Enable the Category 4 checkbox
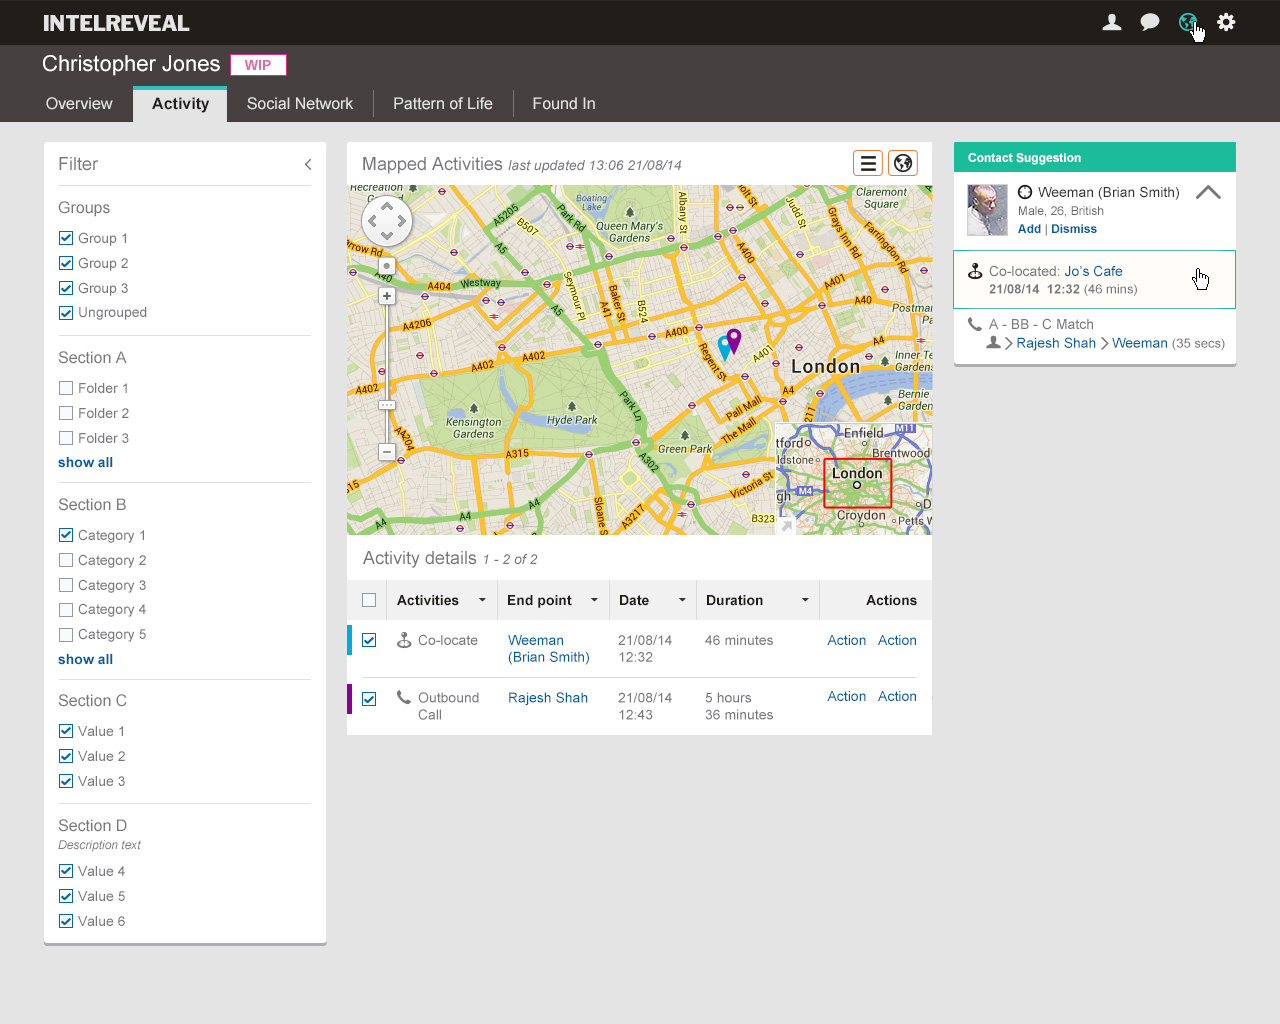The height and width of the screenshot is (1024, 1280). click(66, 609)
